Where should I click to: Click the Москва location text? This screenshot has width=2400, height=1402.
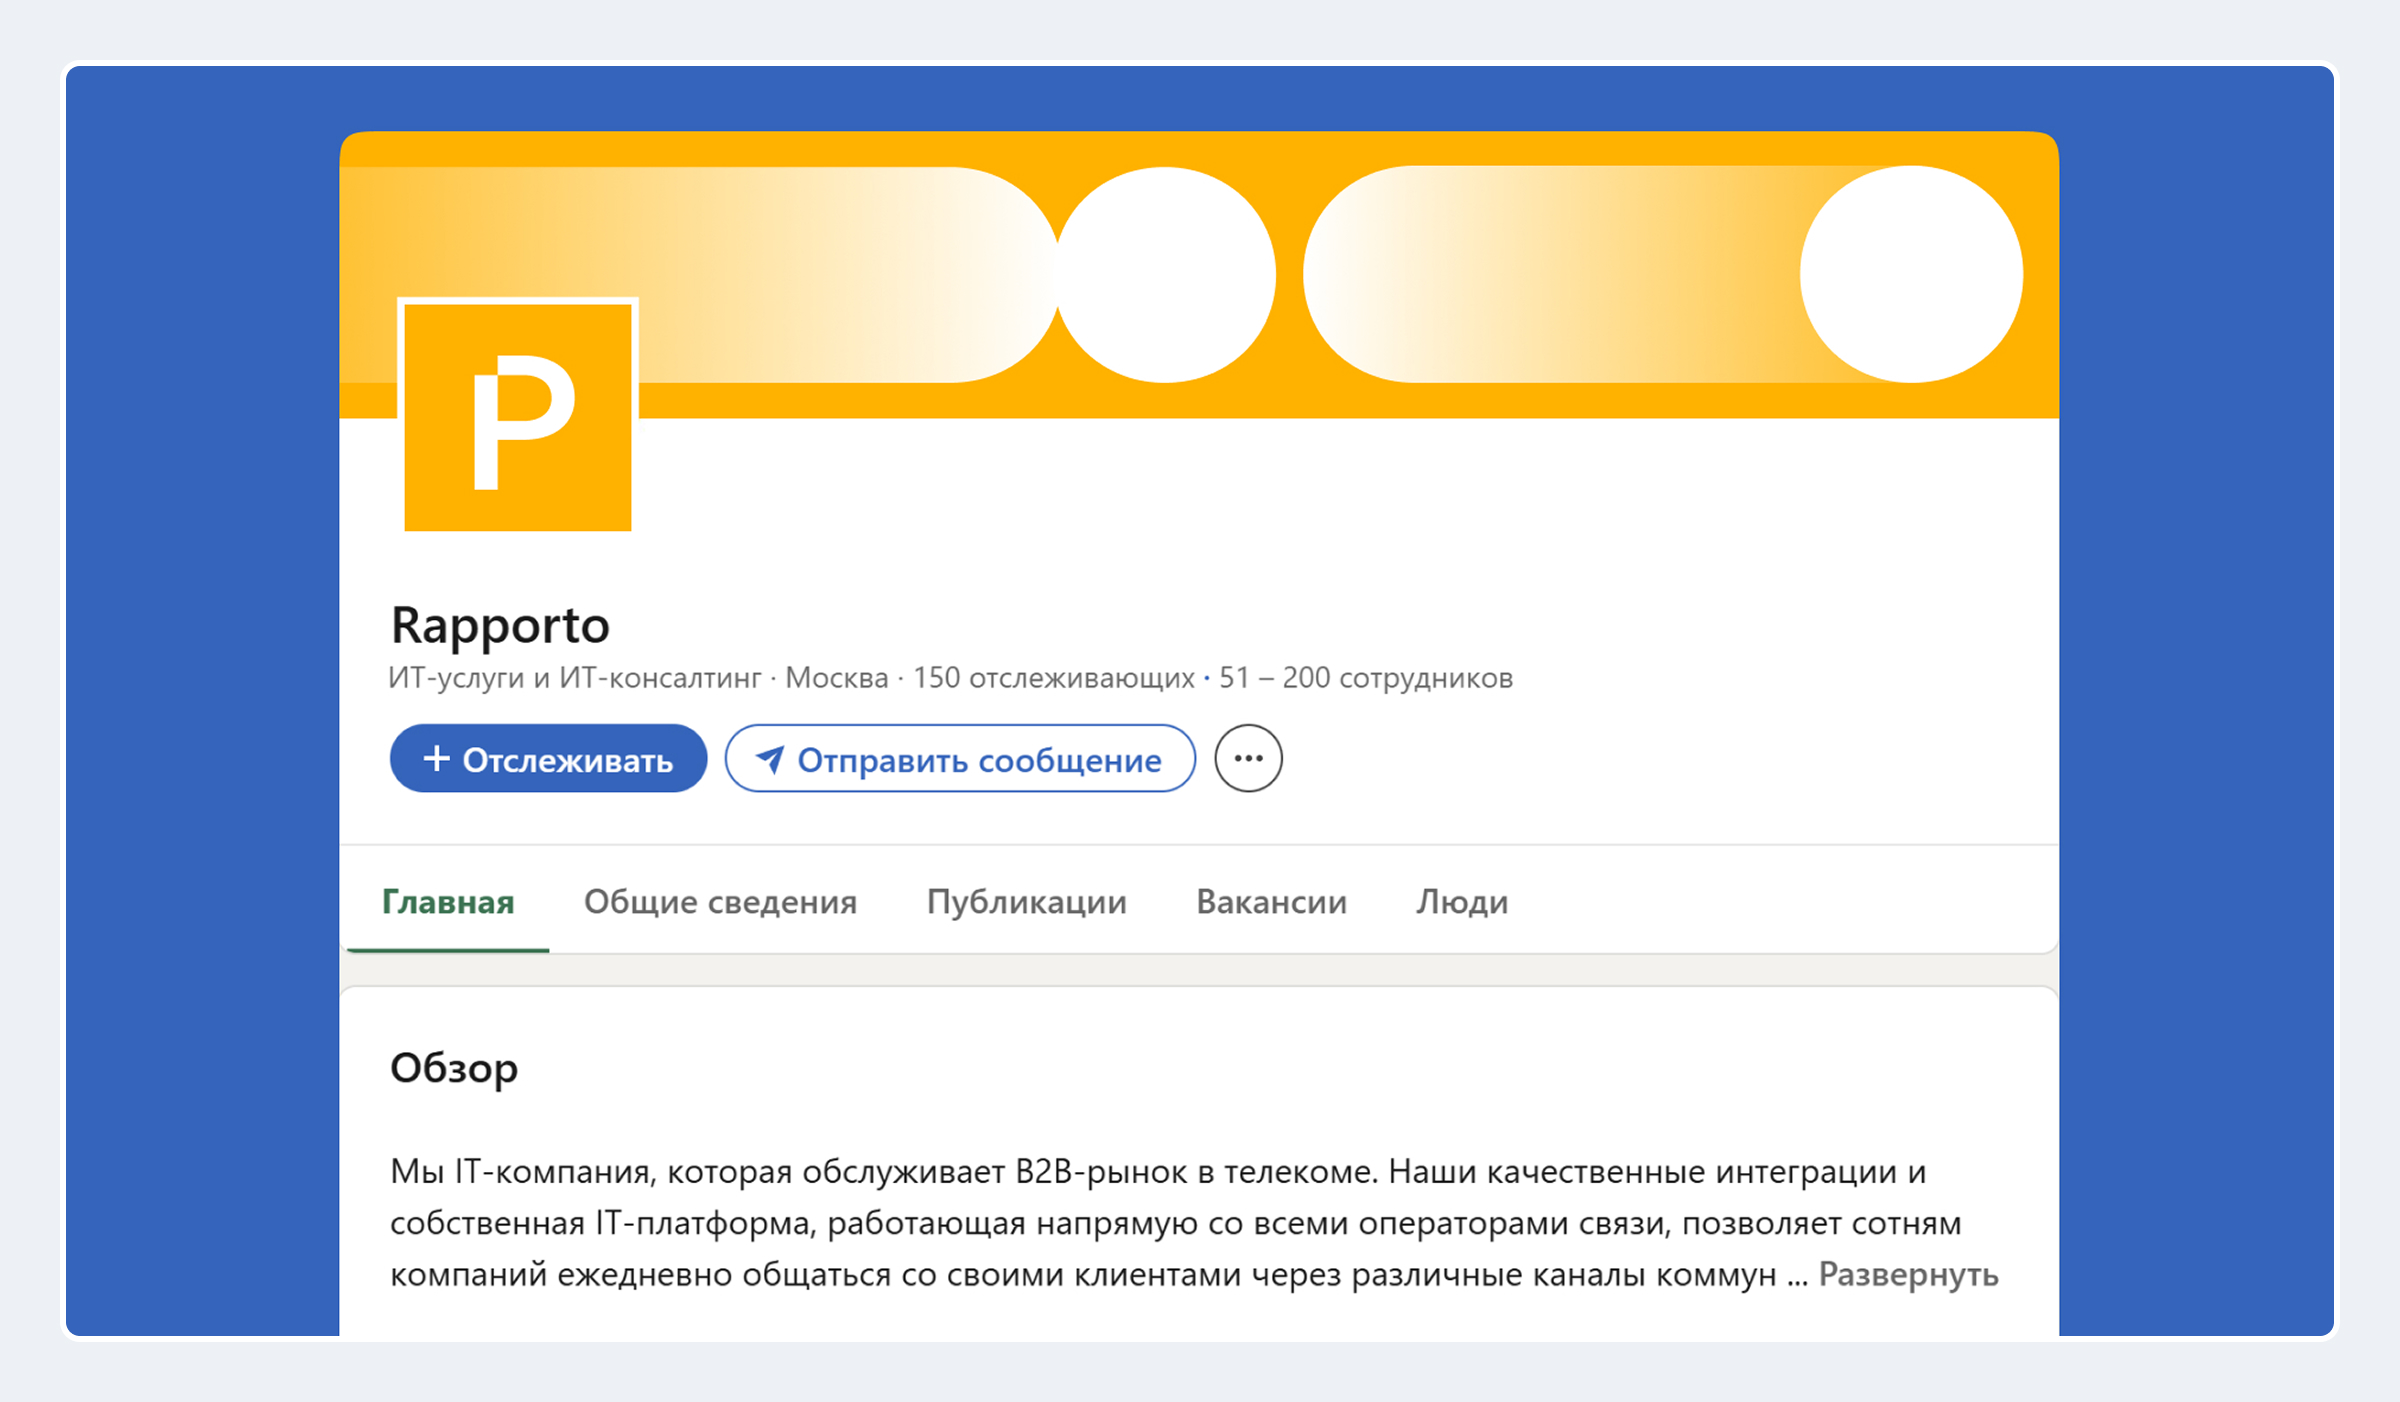(836, 678)
